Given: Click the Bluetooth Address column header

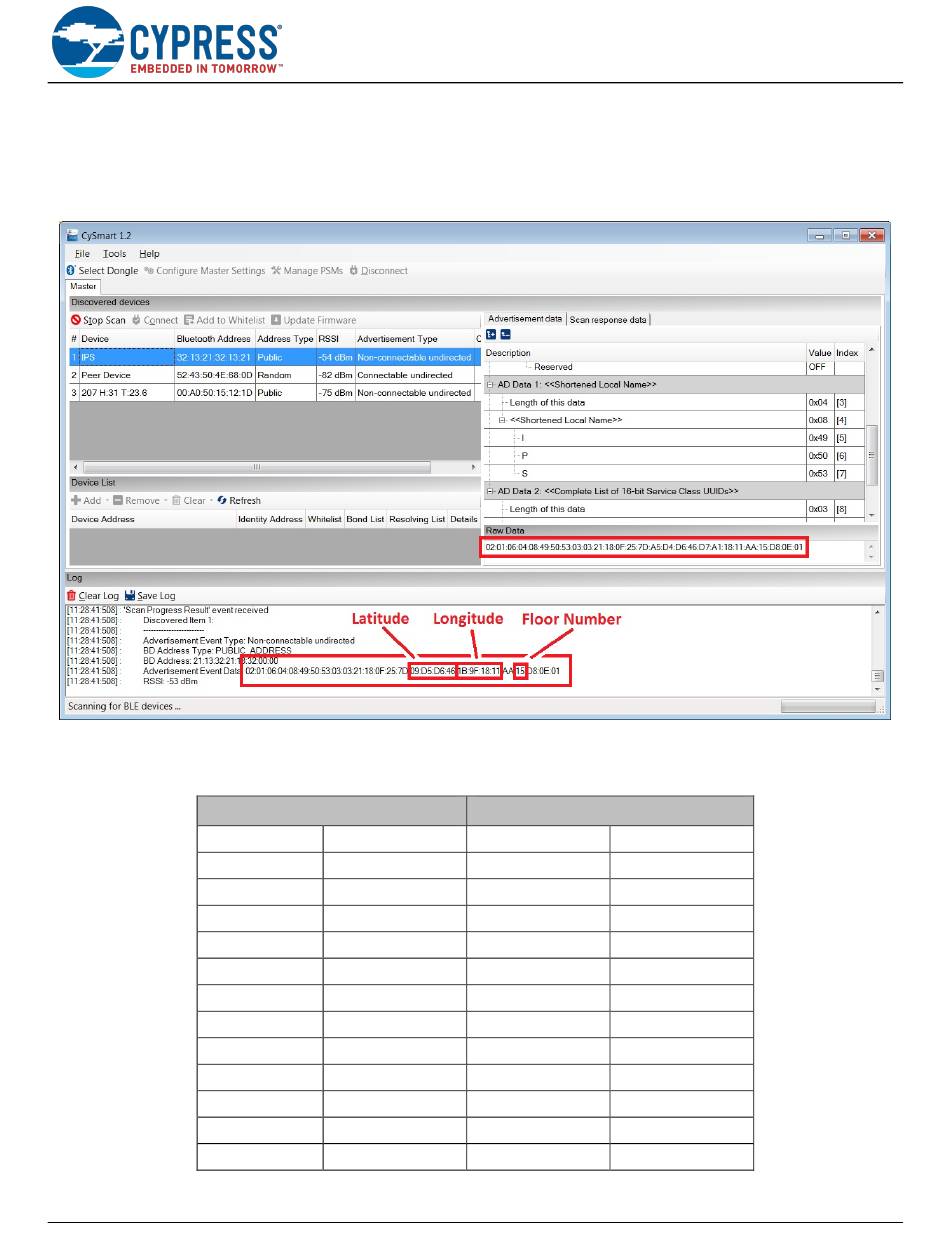Looking at the screenshot, I should [x=213, y=339].
